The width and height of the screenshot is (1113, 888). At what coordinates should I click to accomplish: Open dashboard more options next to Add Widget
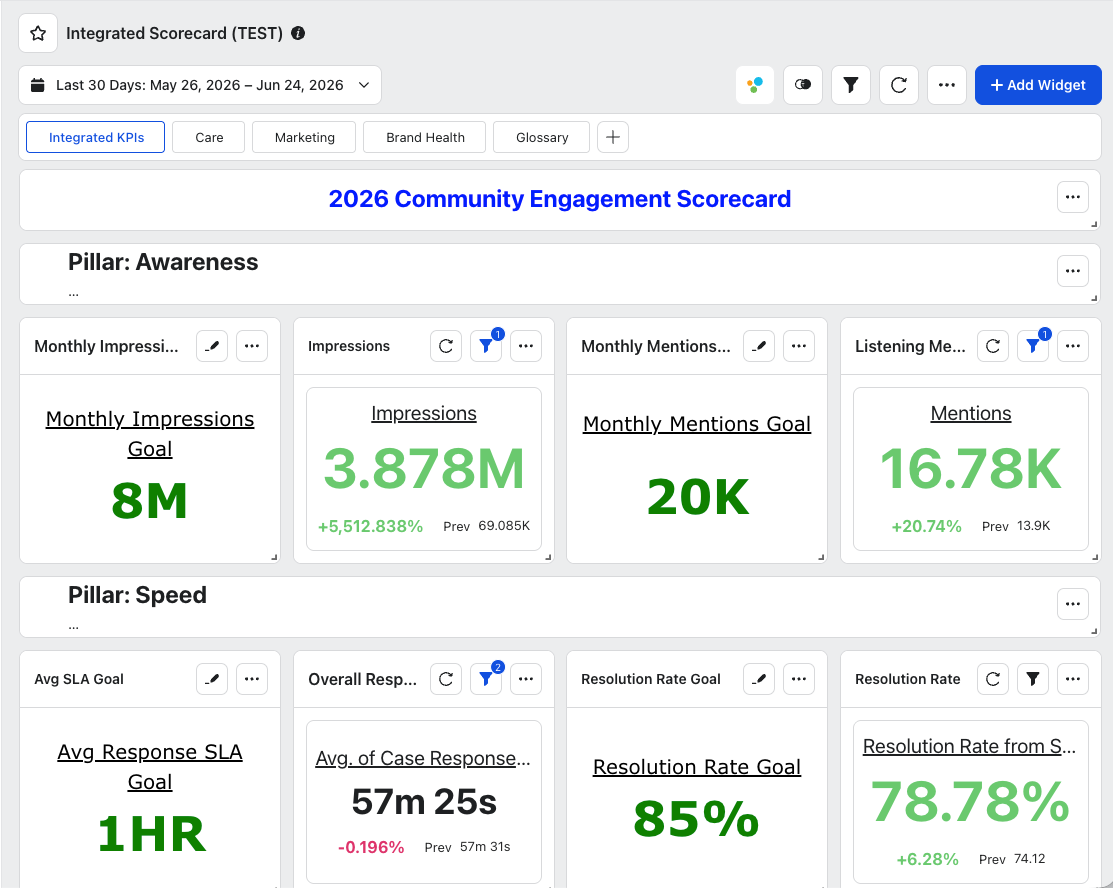tap(947, 85)
